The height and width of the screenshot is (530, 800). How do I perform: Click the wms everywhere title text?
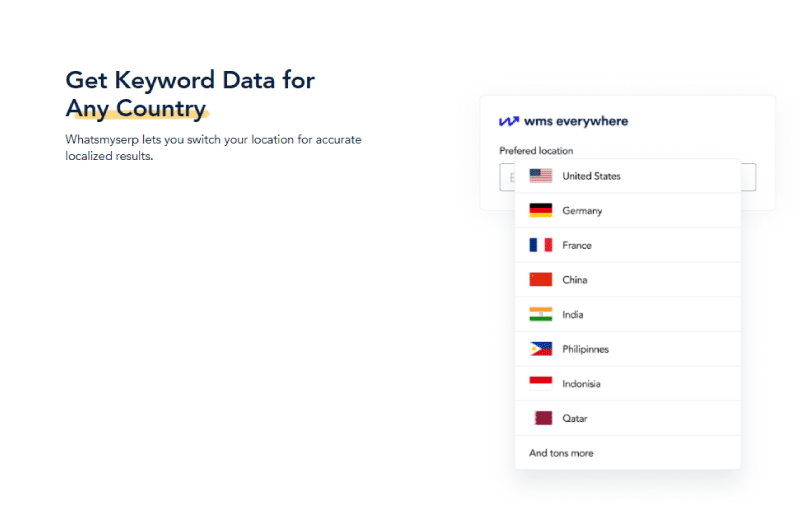[576, 121]
